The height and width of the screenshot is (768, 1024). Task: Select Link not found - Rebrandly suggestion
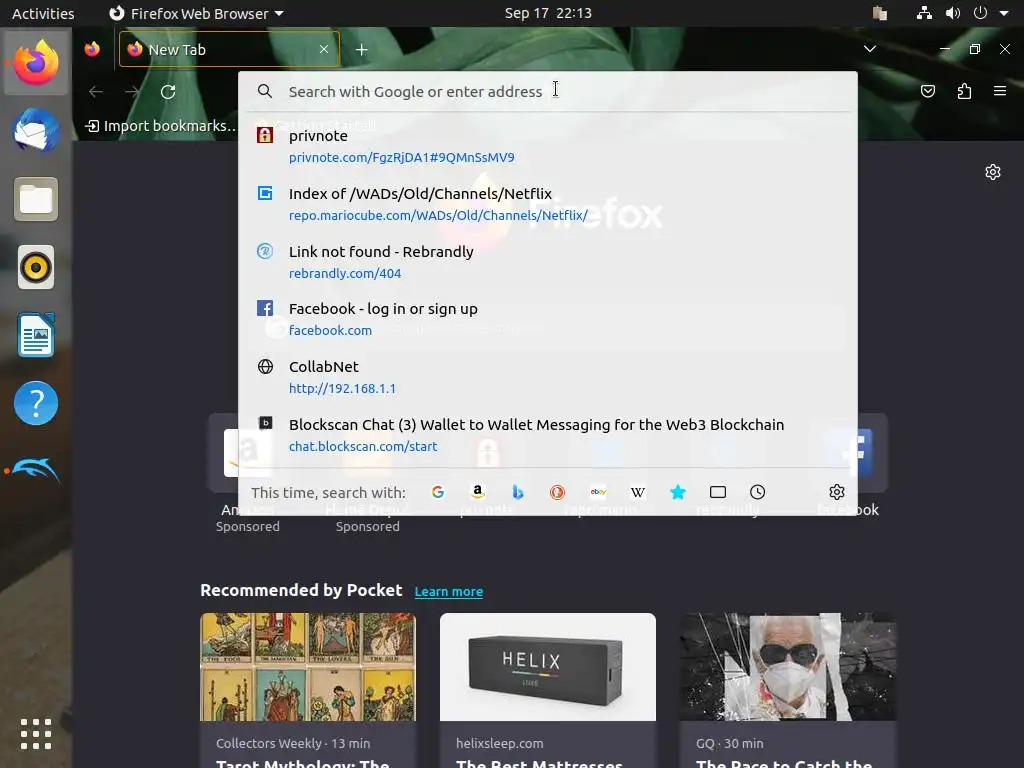tap(548, 262)
